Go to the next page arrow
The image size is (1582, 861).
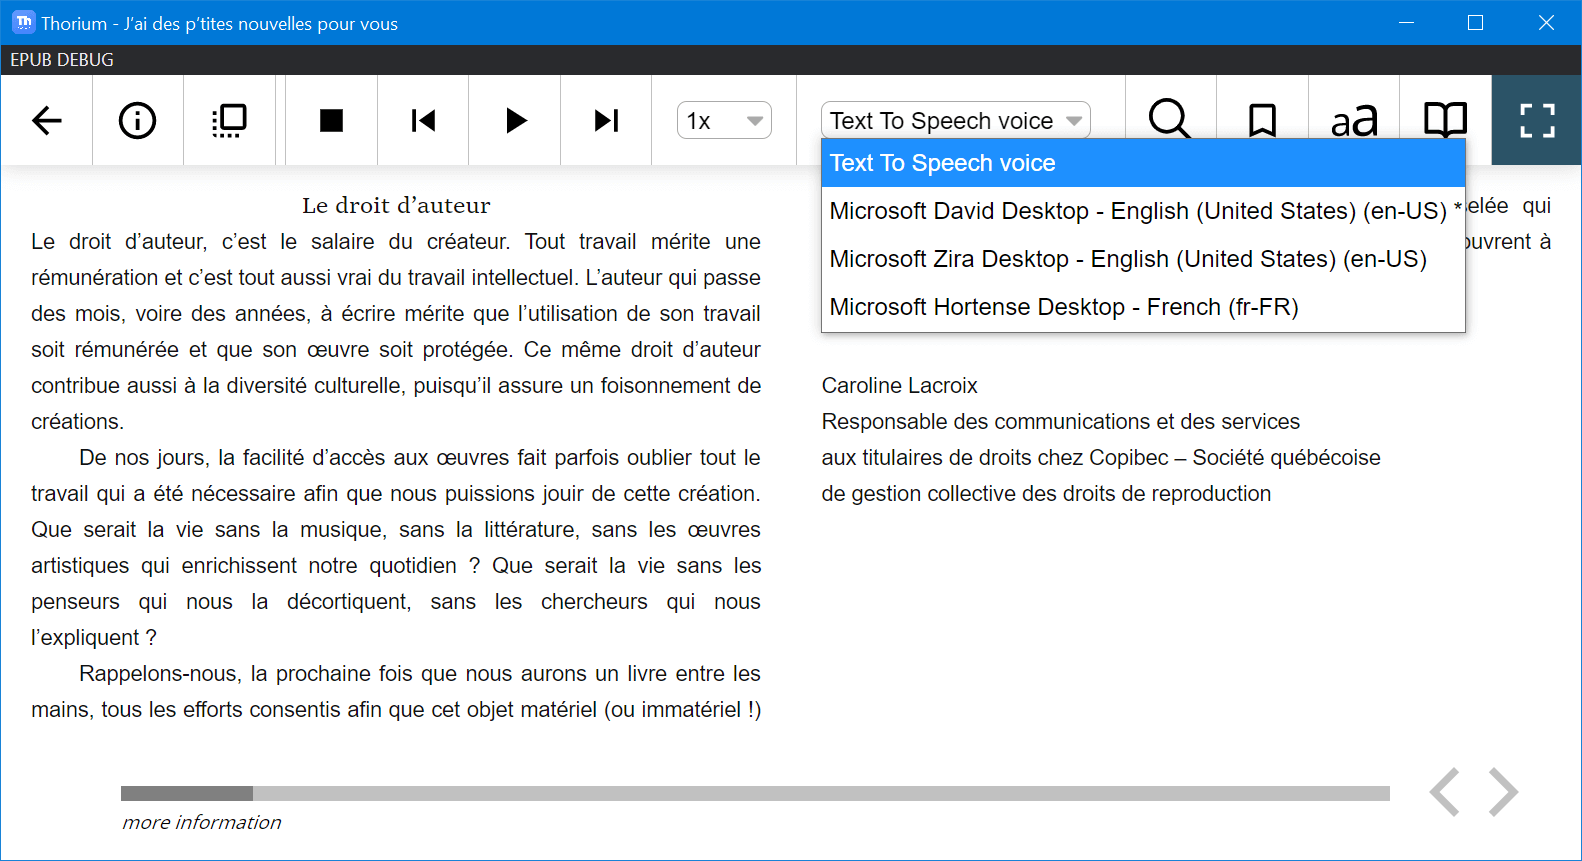click(1503, 793)
